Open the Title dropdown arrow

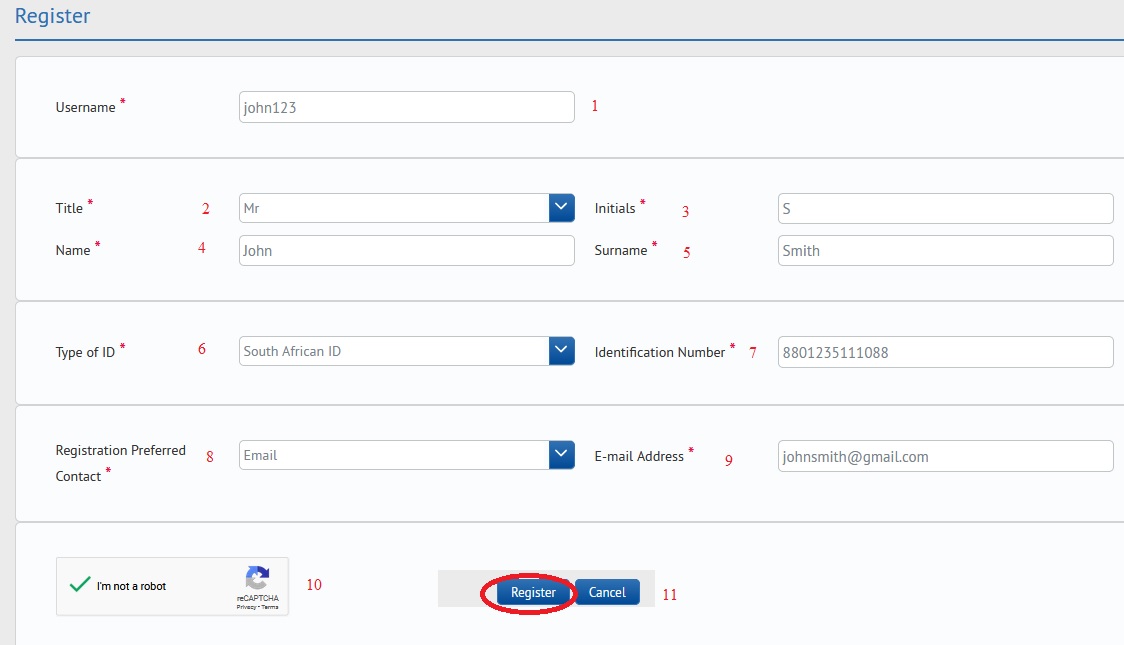(x=562, y=208)
